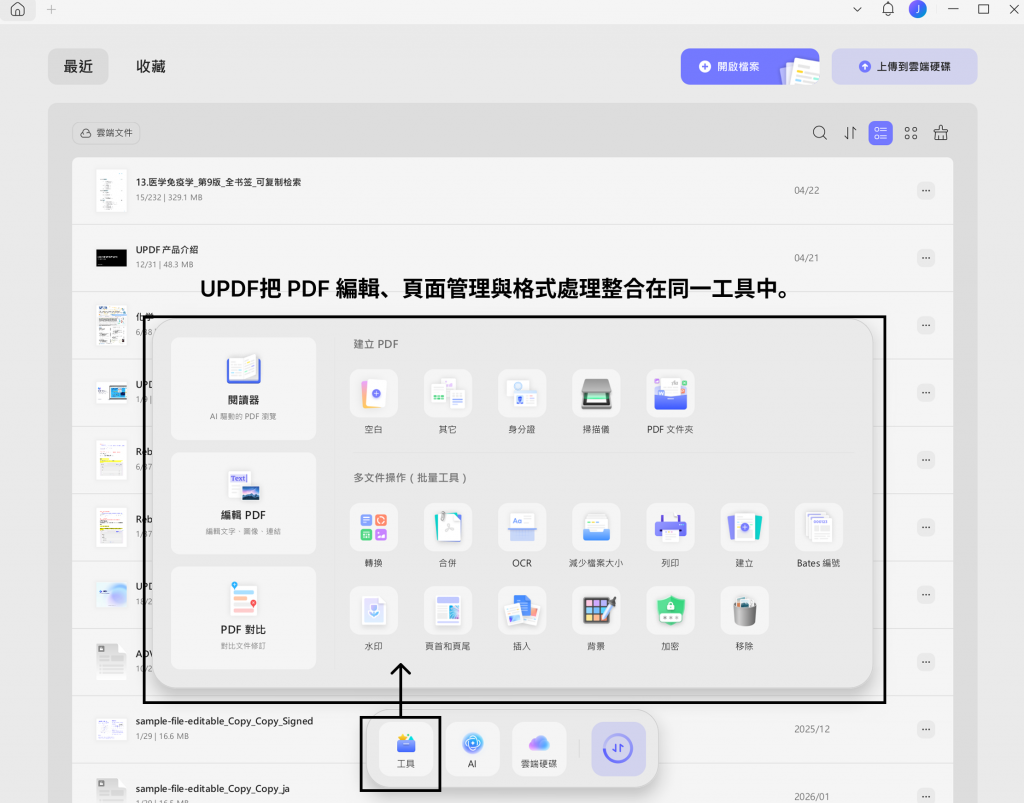Click the 開啟檔案 open file button
This screenshot has width=1024, height=803.
click(x=750, y=67)
